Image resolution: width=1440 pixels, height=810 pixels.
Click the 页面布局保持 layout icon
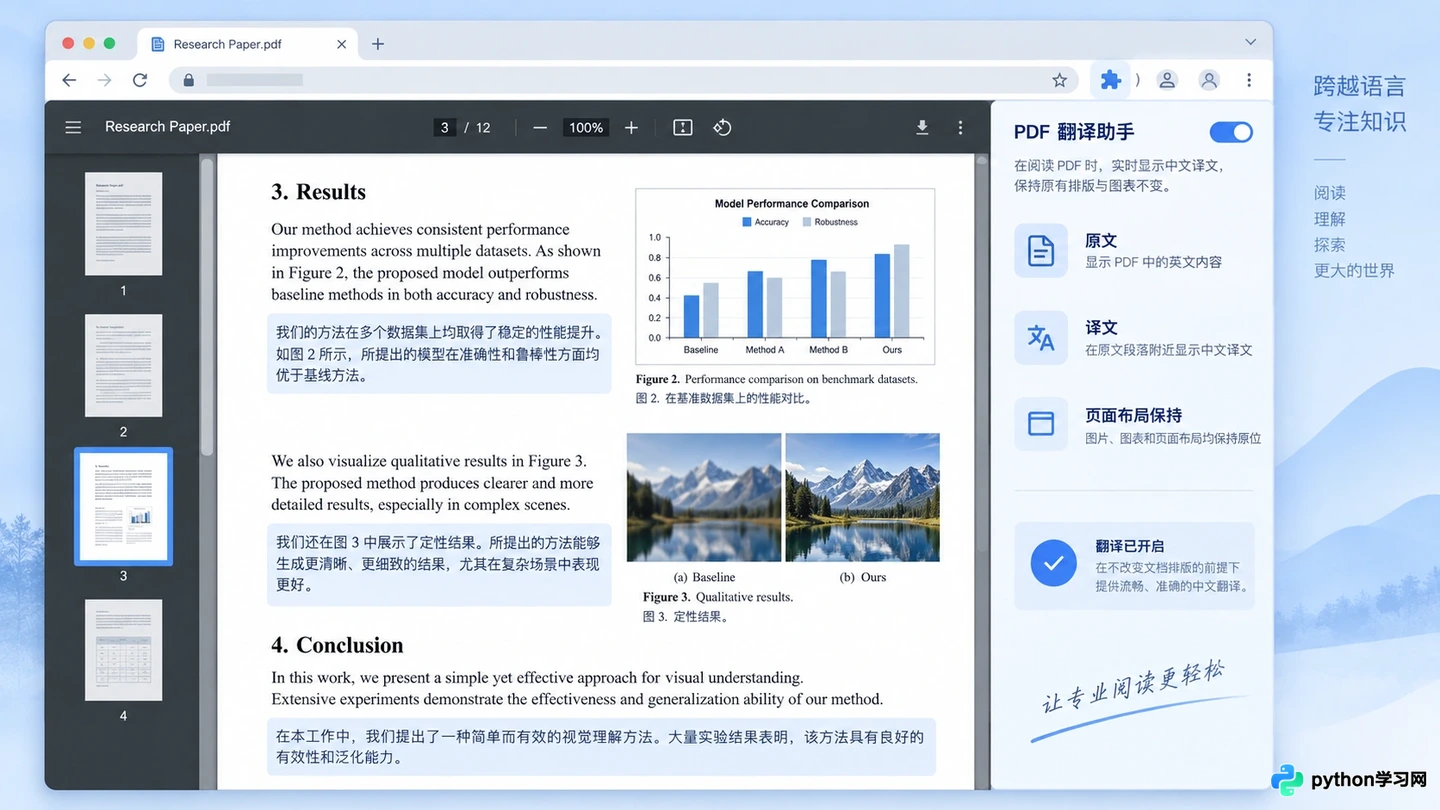(x=1041, y=424)
